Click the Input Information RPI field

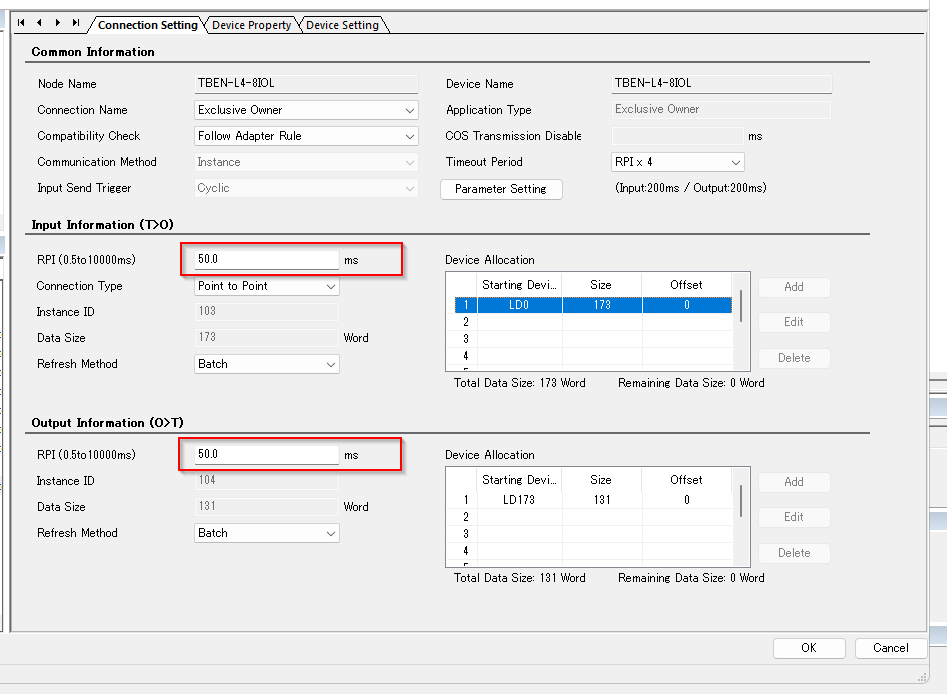[266, 259]
